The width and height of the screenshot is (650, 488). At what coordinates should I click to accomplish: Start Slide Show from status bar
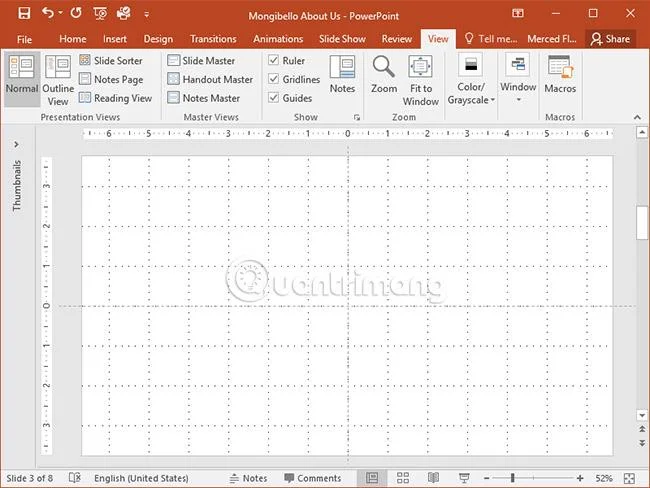tap(464, 478)
